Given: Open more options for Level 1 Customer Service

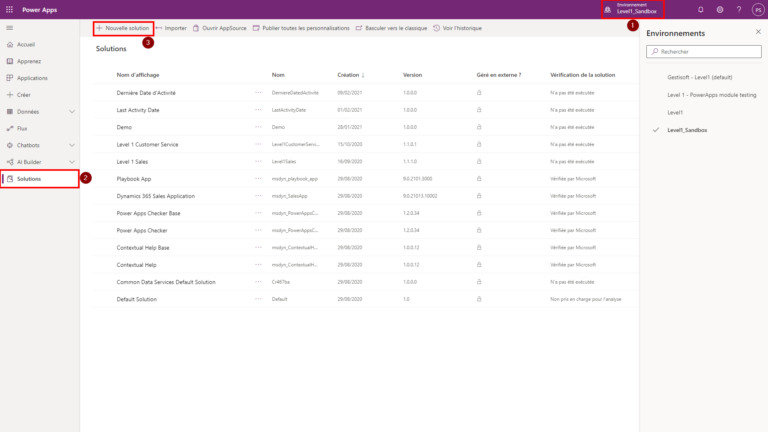Looking at the screenshot, I should [x=258, y=144].
